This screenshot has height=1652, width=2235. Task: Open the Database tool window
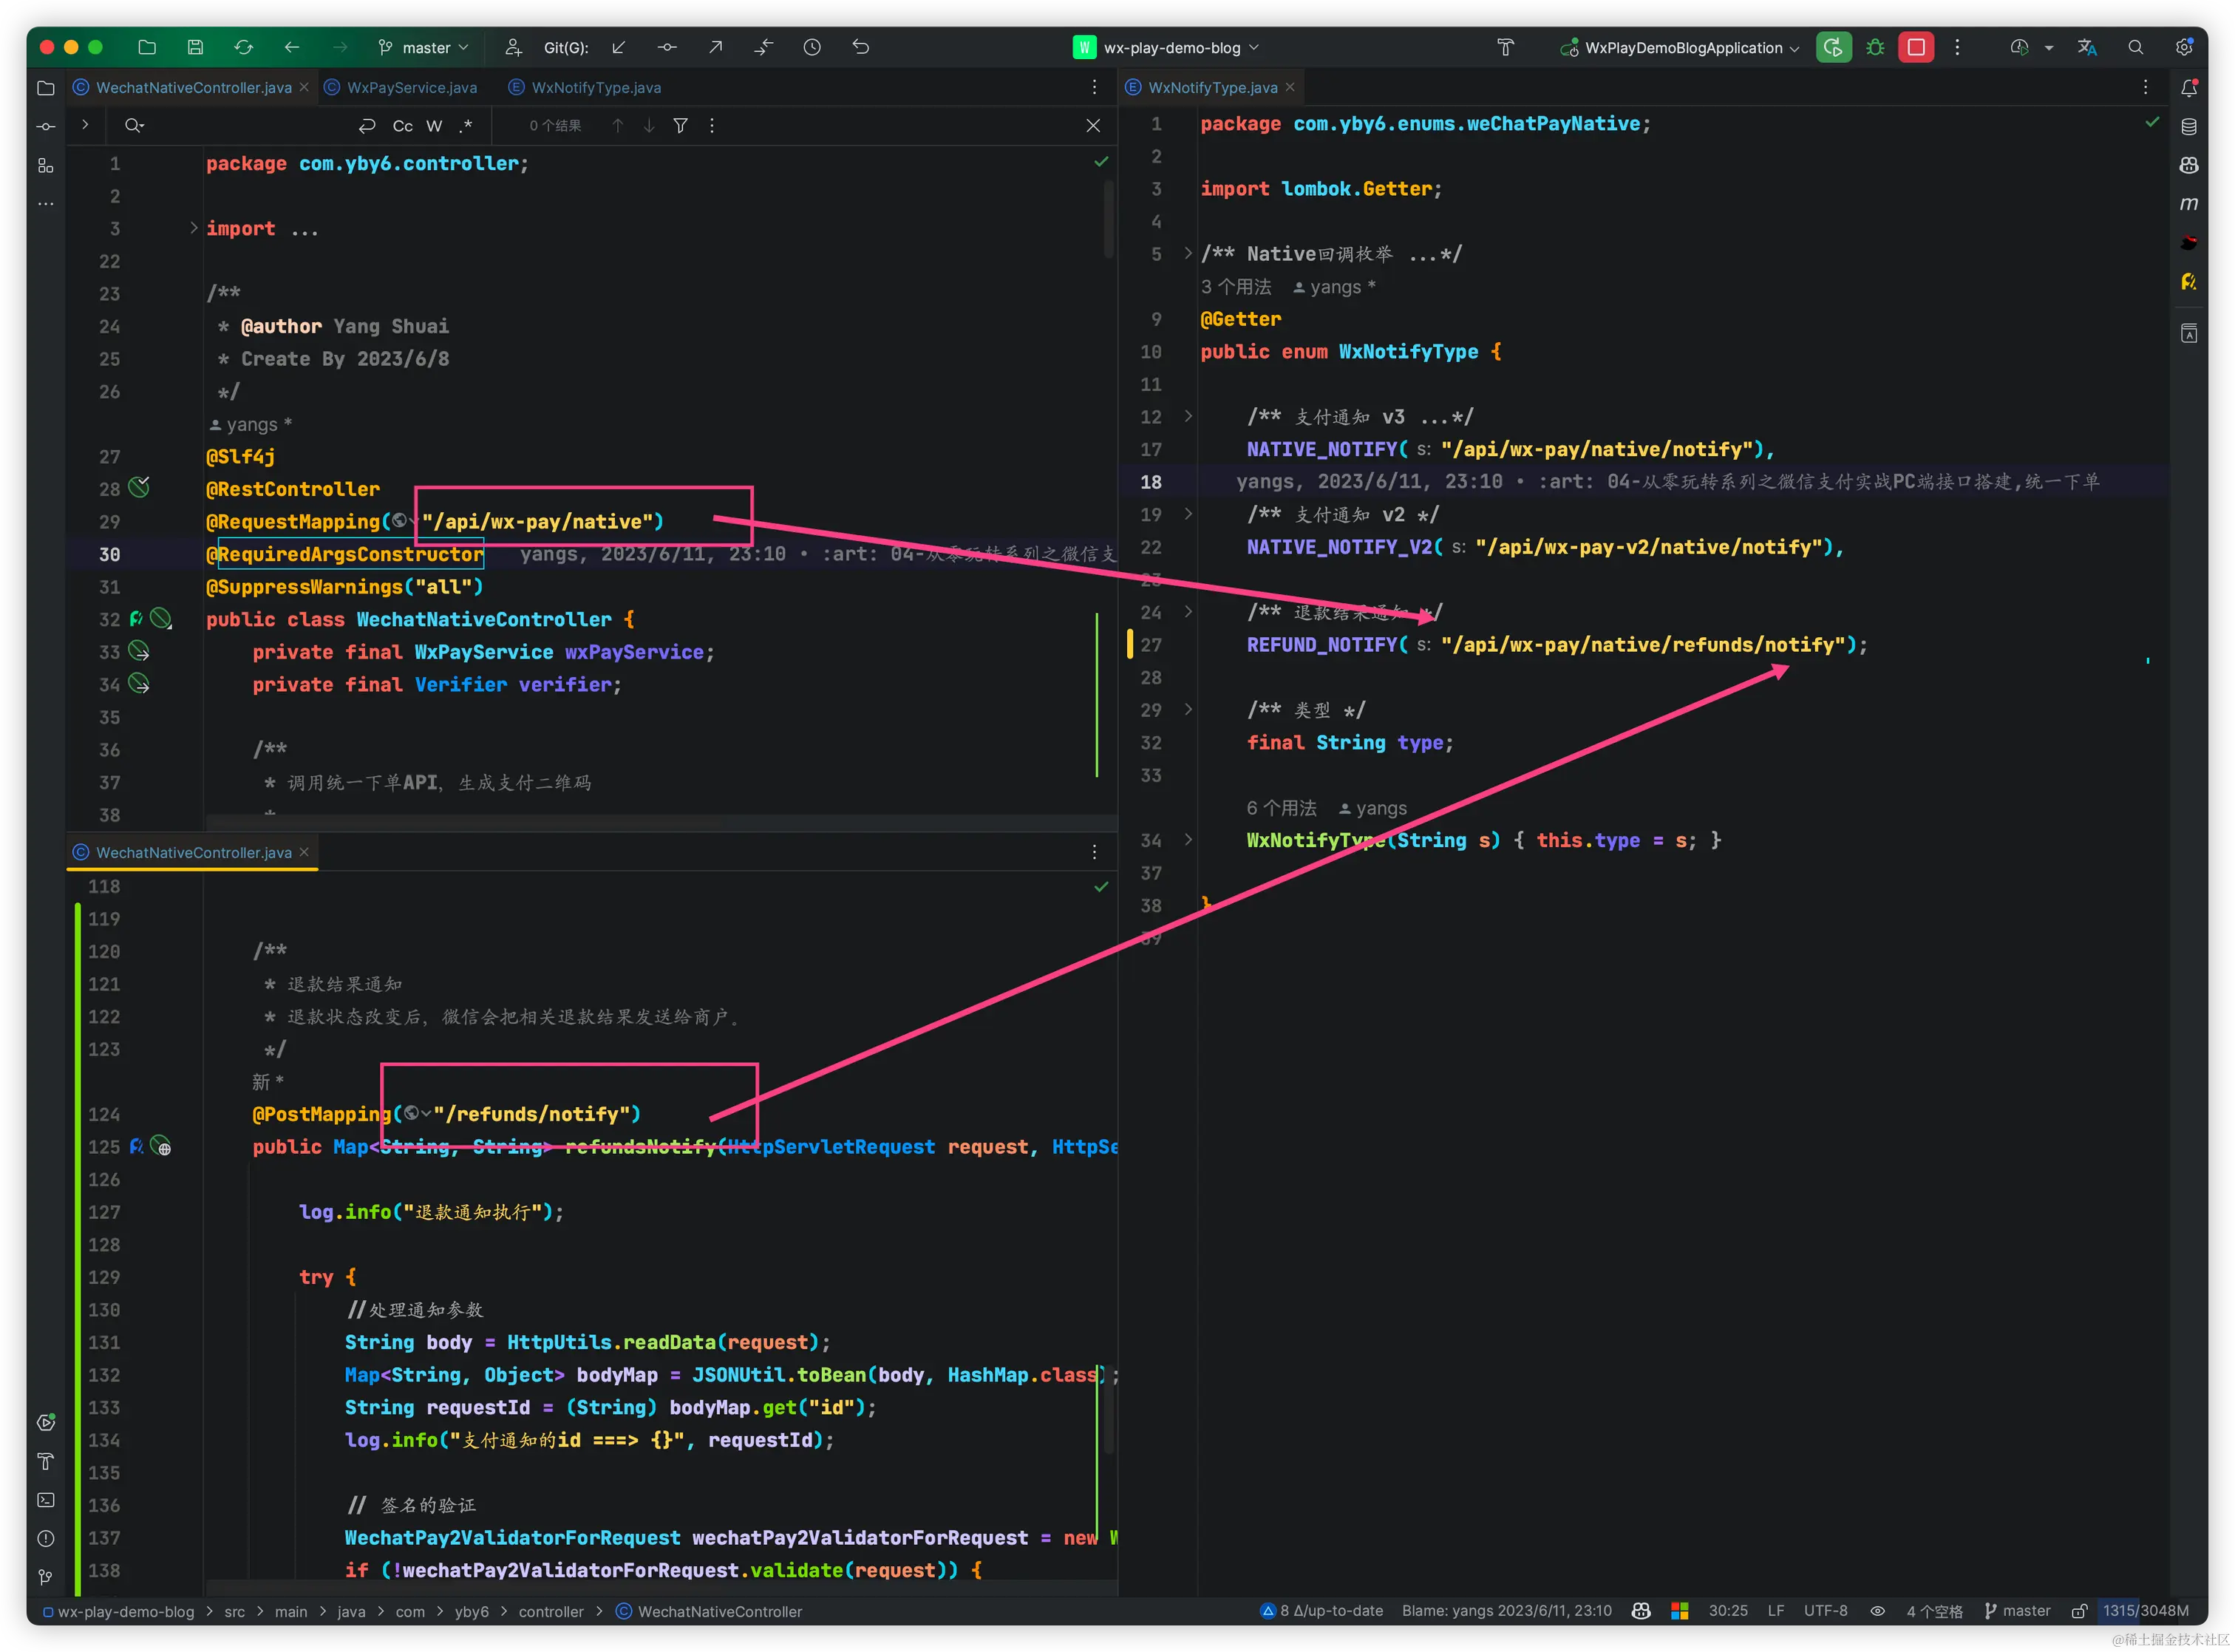click(x=2189, y=127)
